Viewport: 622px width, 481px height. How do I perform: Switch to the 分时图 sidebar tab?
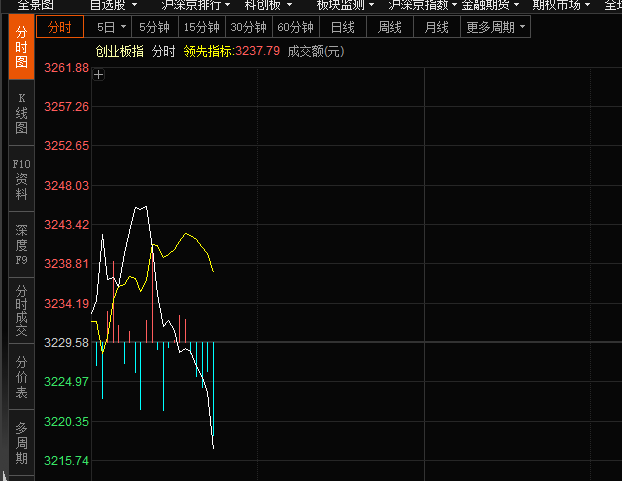(21, 48)
